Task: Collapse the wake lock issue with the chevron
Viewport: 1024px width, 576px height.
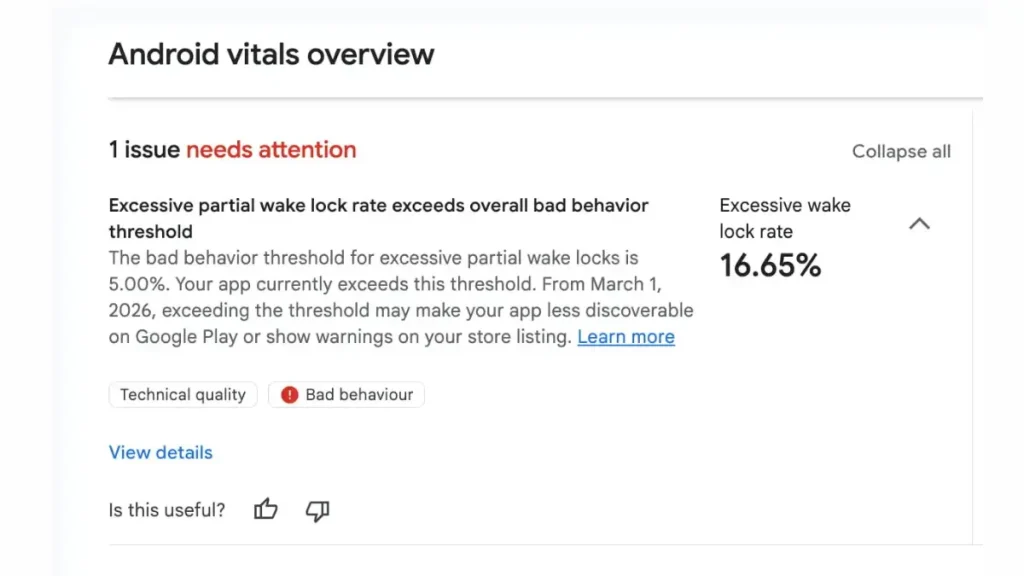Action: [919, 224]
